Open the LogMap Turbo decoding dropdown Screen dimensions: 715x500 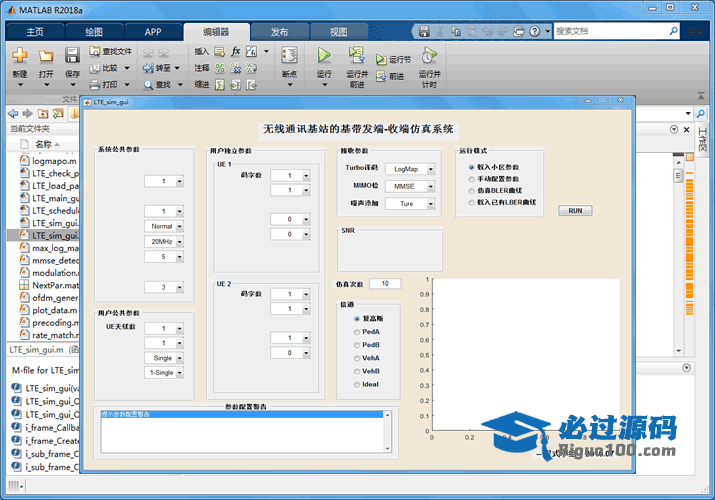410,169
